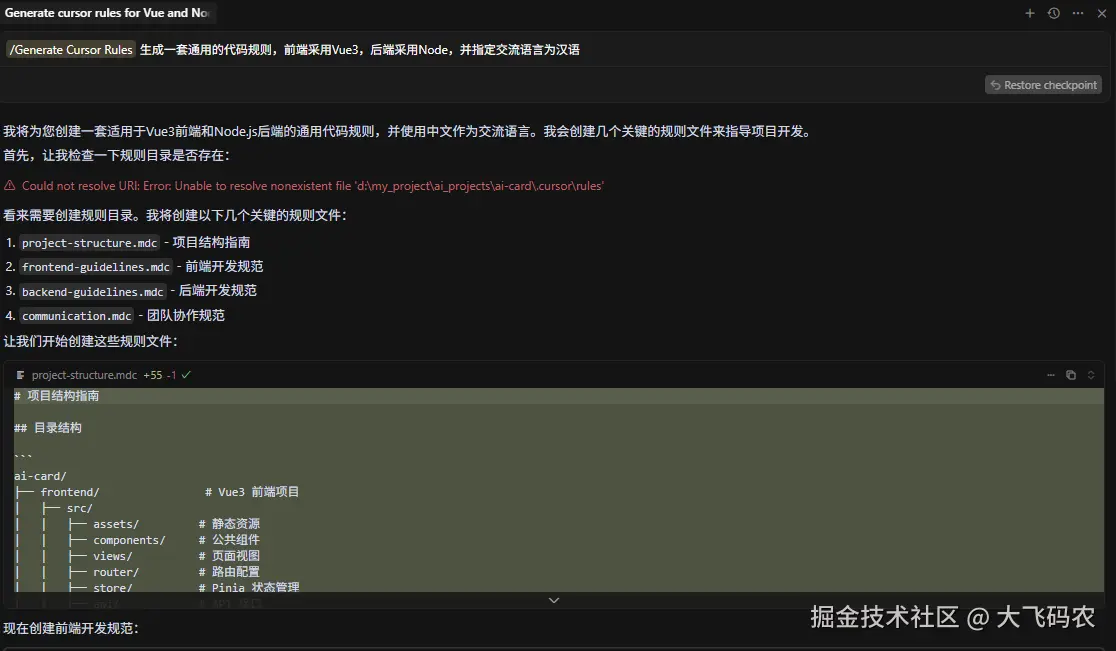Open more options ellipsis in chat header
The height and width of the screenshot is (651, 1116).
pos(1078,13)
